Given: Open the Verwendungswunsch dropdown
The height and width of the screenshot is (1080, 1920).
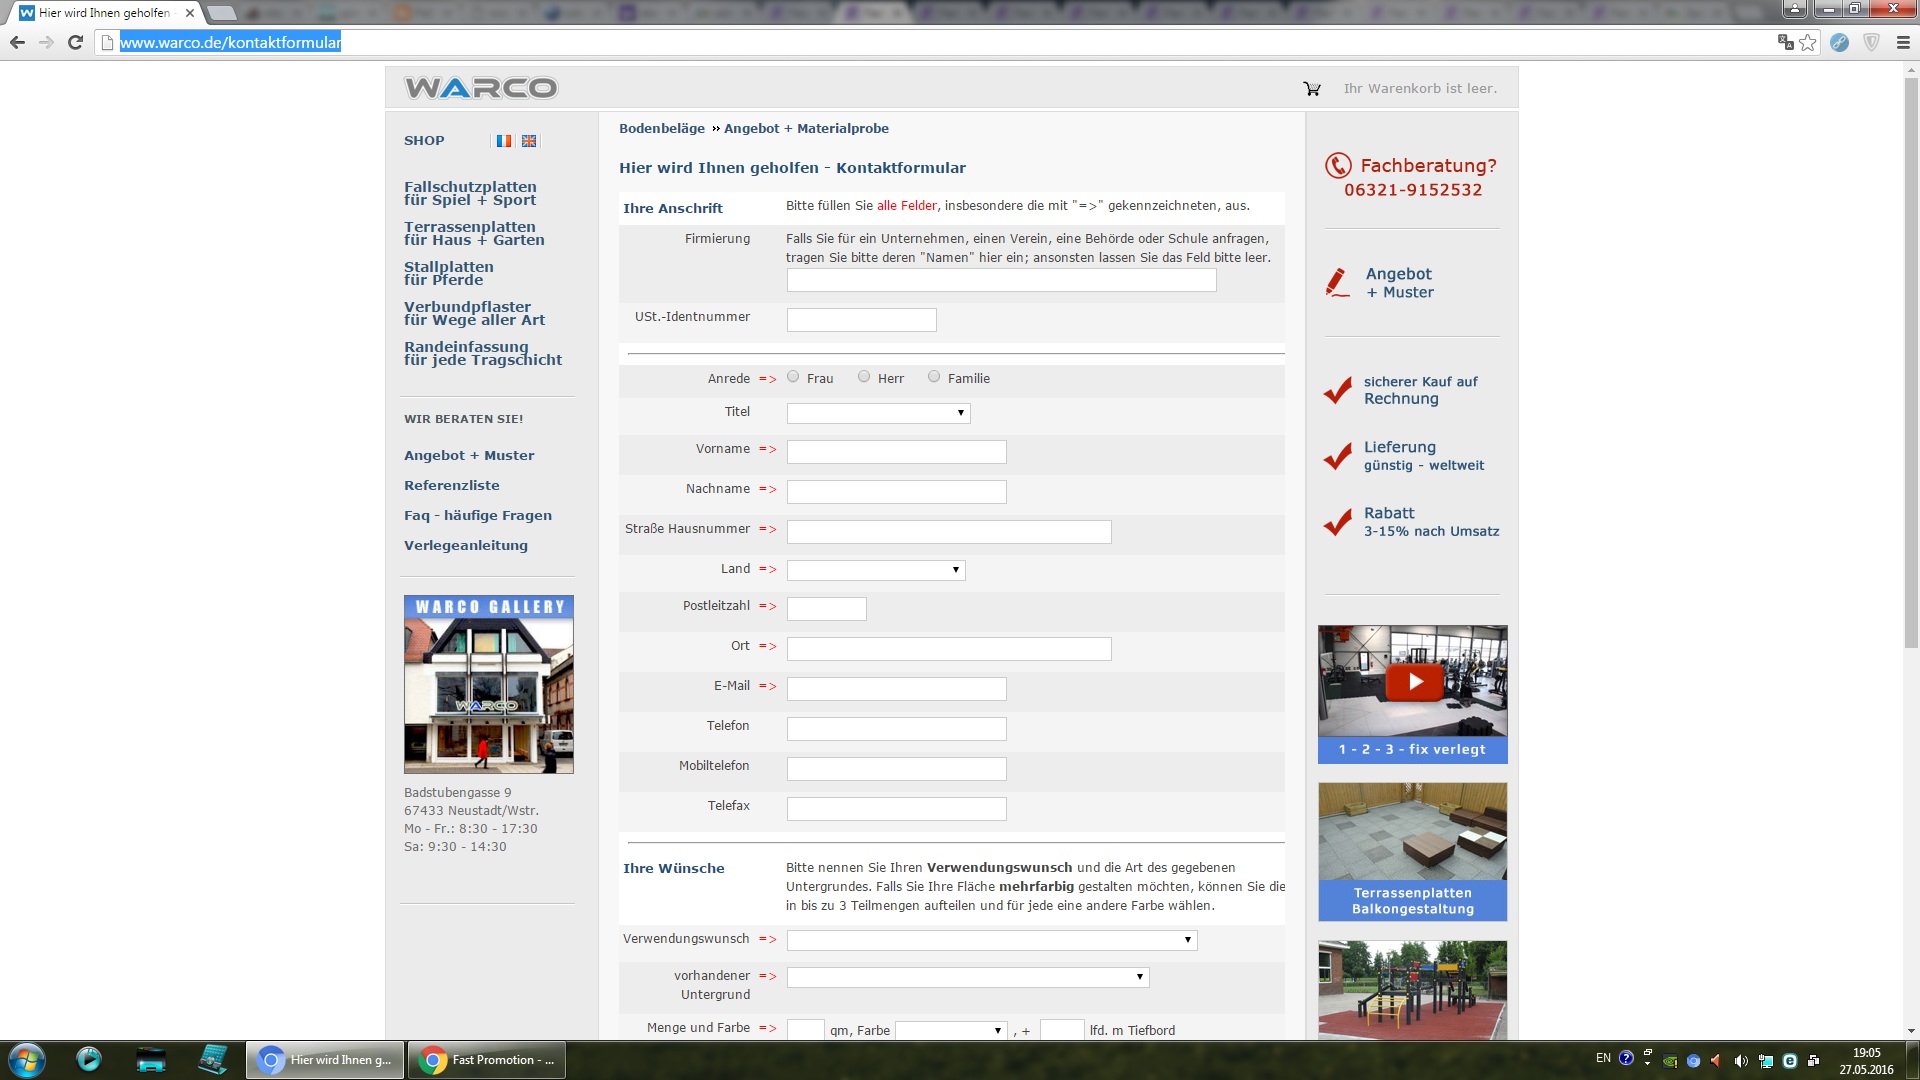Looking at the screenshot, I should click(x=991, y=940).
